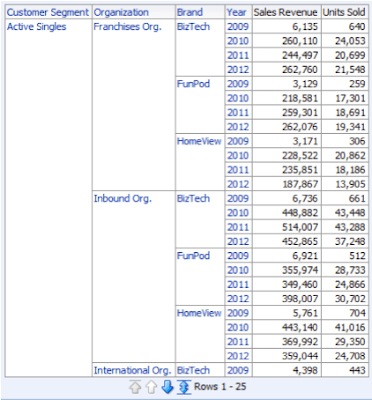Viewport: 372px width, 400px height.
Task: Click year 2009 in the 3,171 row
Action: click(238, 141)
